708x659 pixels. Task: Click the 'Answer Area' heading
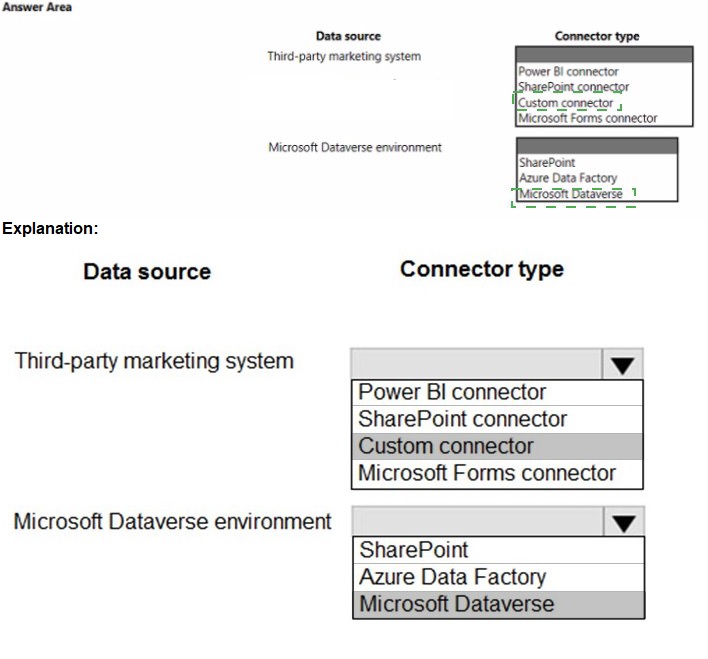[37, 7]
